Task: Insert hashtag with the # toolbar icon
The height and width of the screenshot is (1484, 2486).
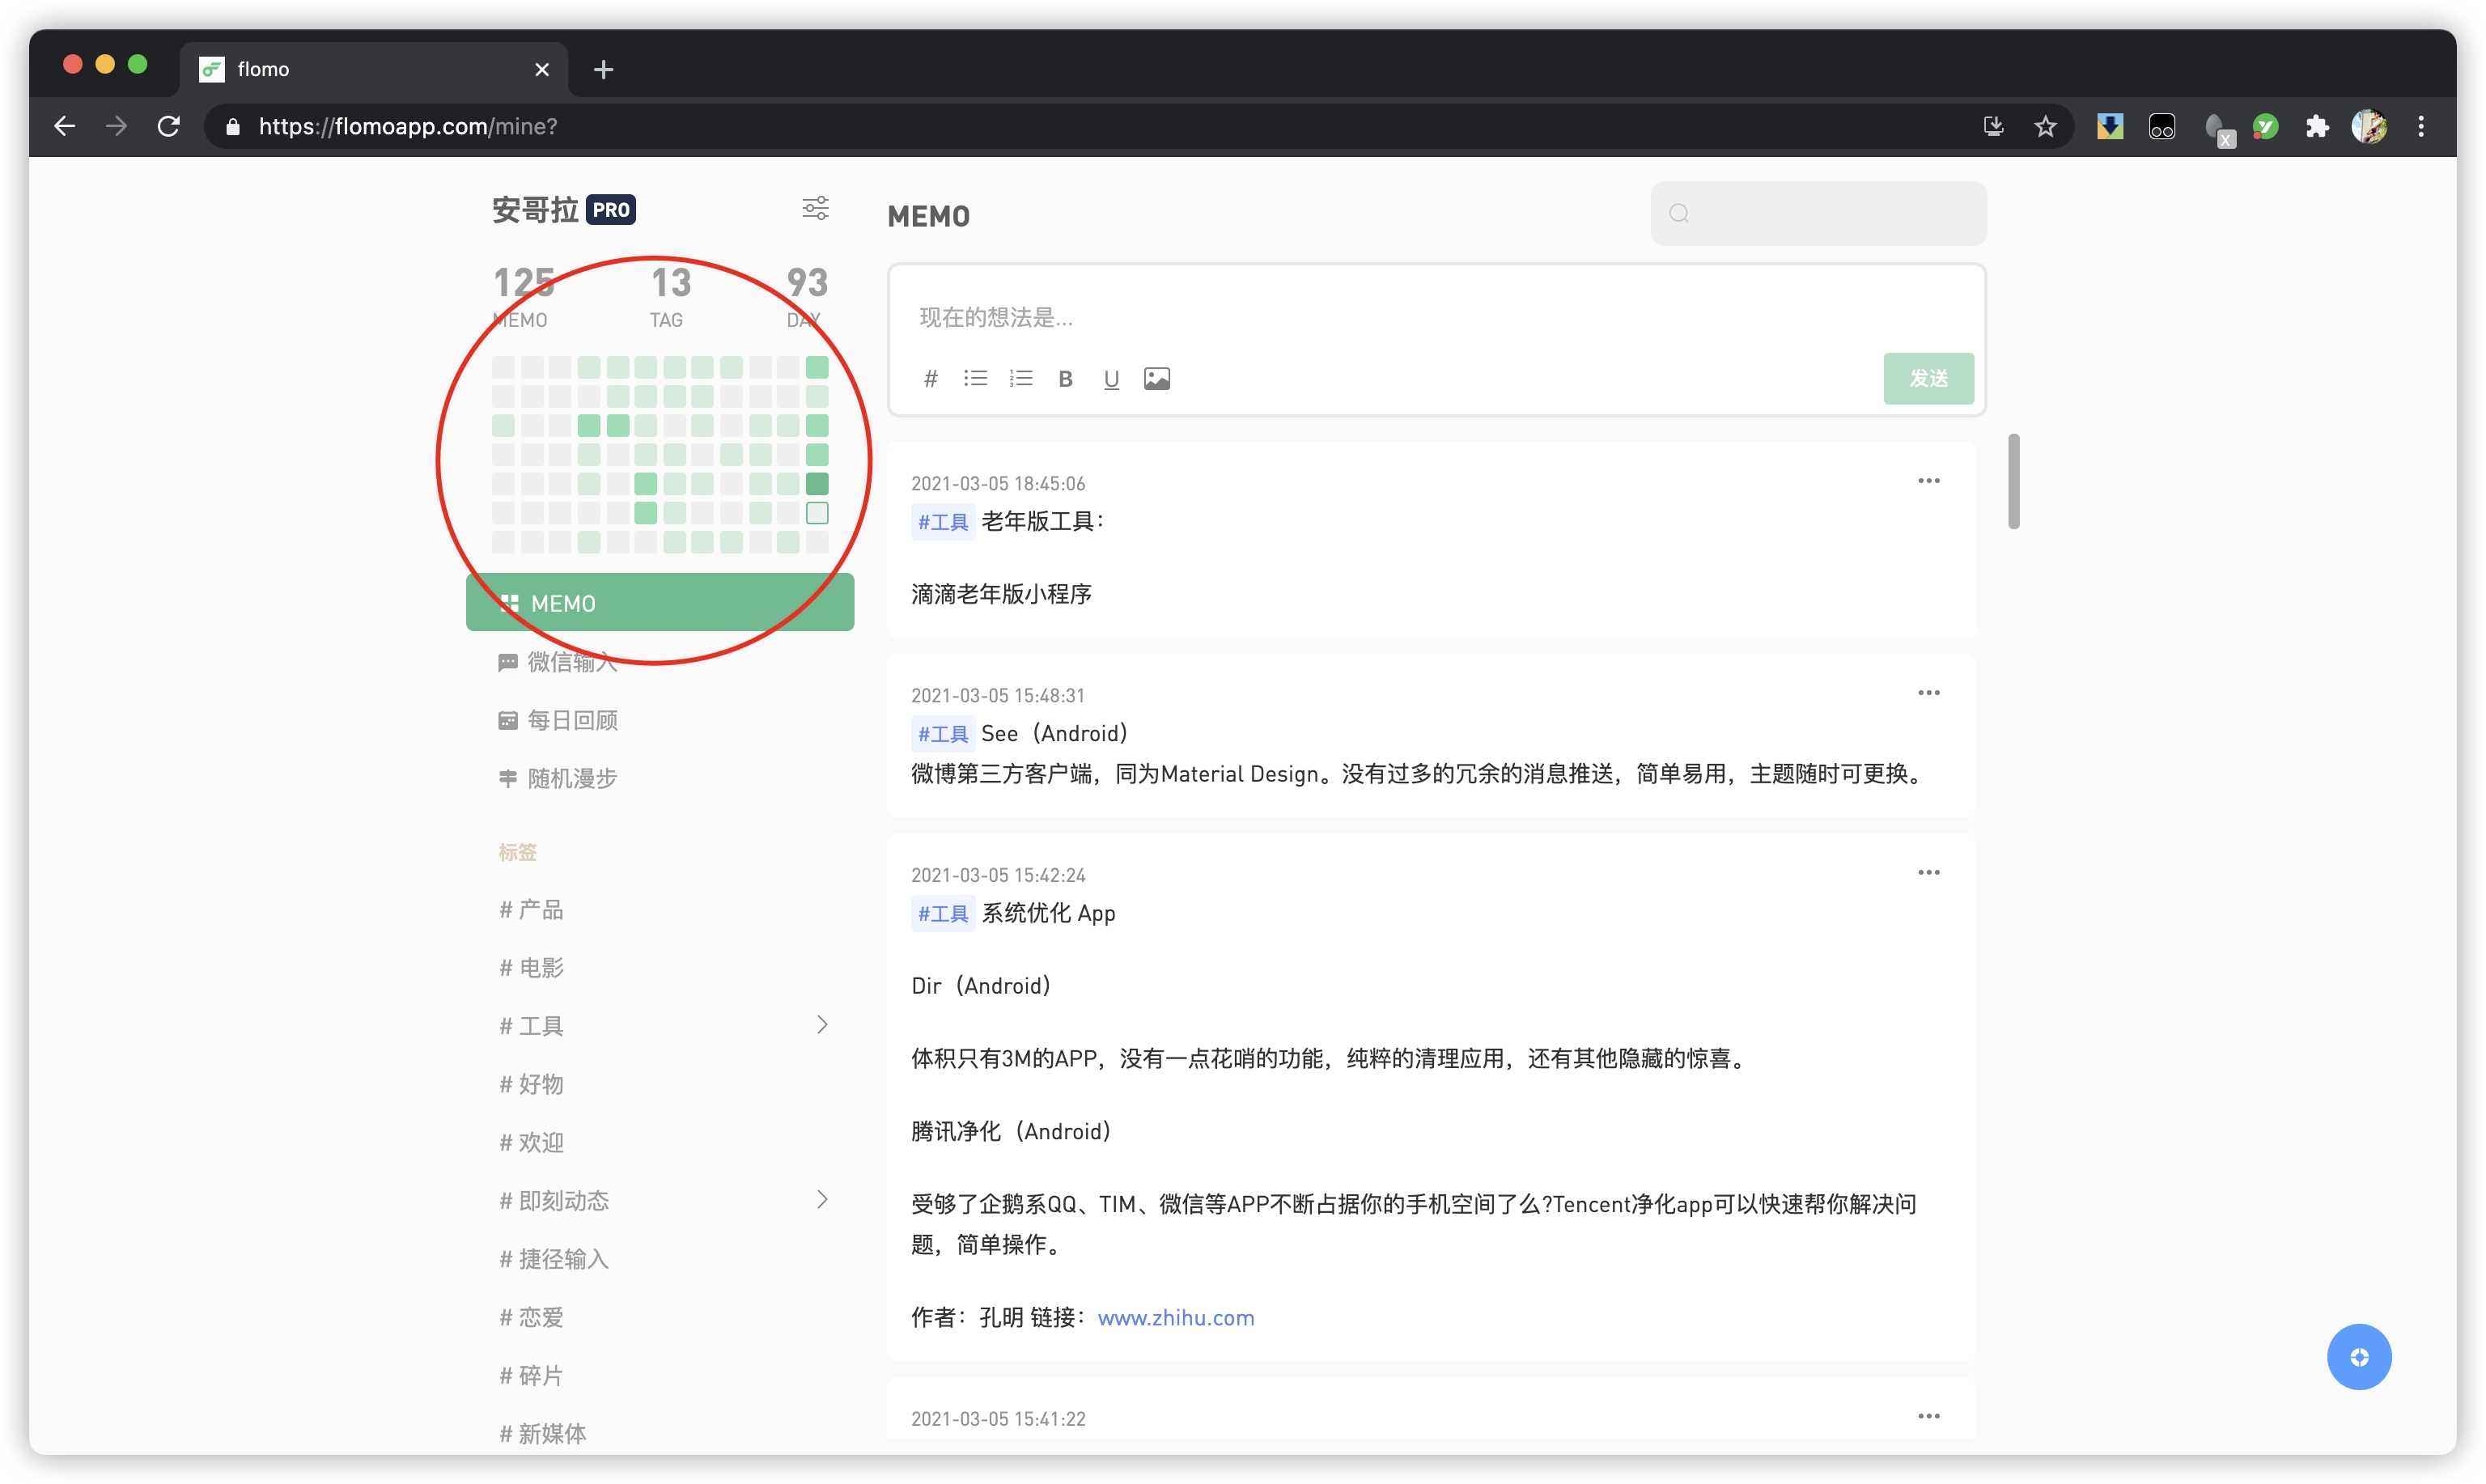Action: coord(930,378)
